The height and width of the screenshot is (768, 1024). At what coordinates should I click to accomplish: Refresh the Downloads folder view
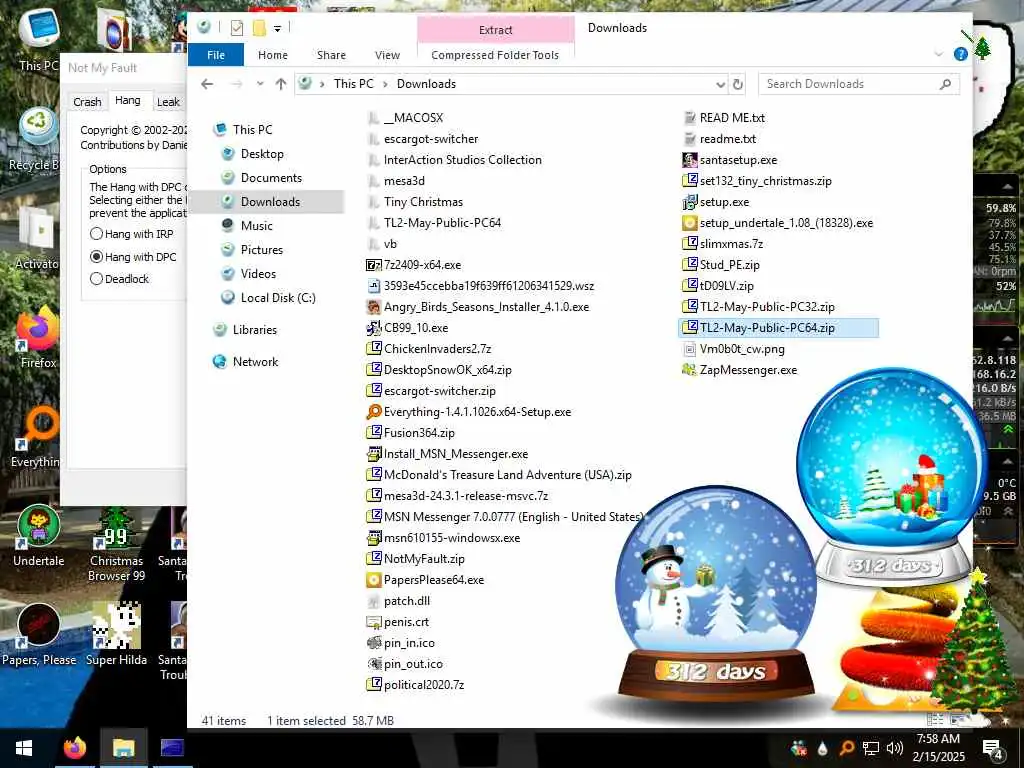(x=738, y=84)
